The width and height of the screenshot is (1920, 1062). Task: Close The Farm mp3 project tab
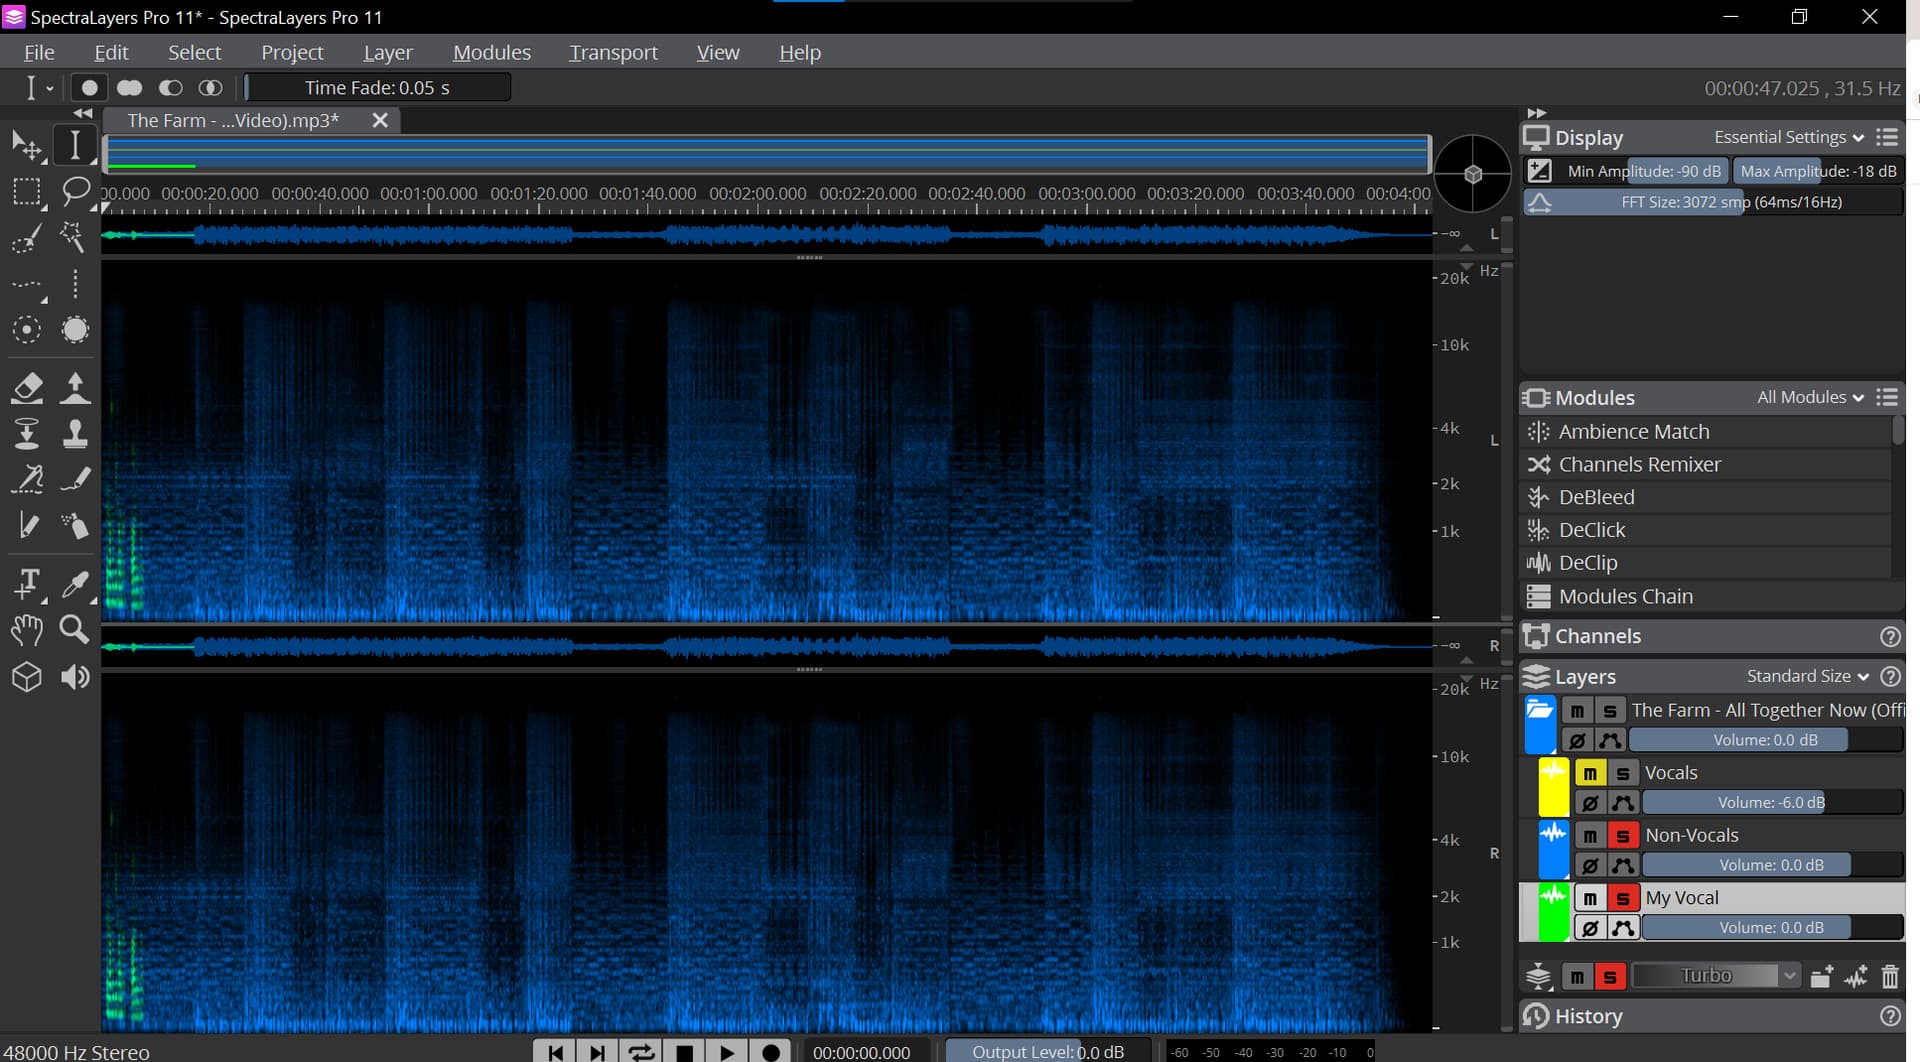tap(380, 121)
